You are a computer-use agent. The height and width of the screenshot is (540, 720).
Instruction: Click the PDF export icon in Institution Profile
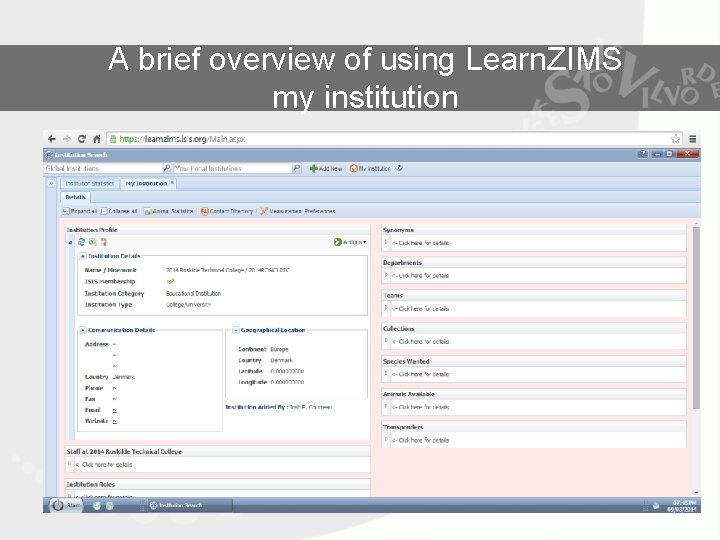point(104,242)
